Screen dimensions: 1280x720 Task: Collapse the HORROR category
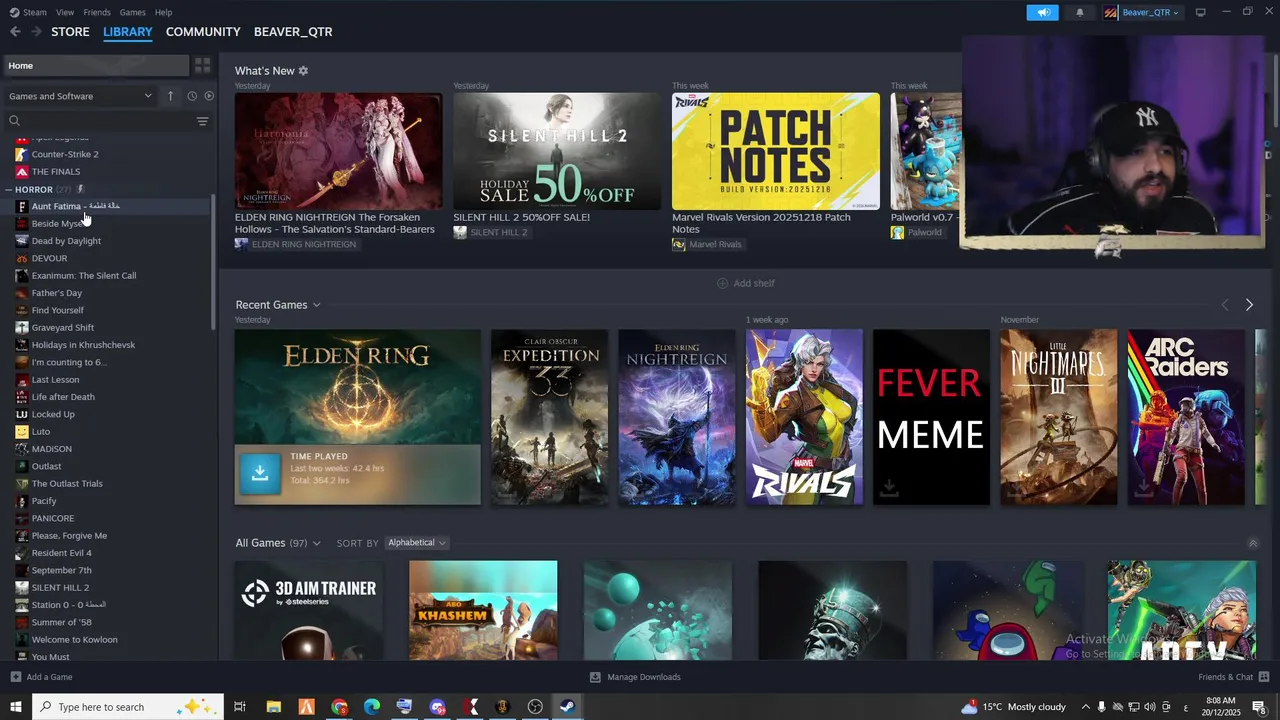point(9,190)
